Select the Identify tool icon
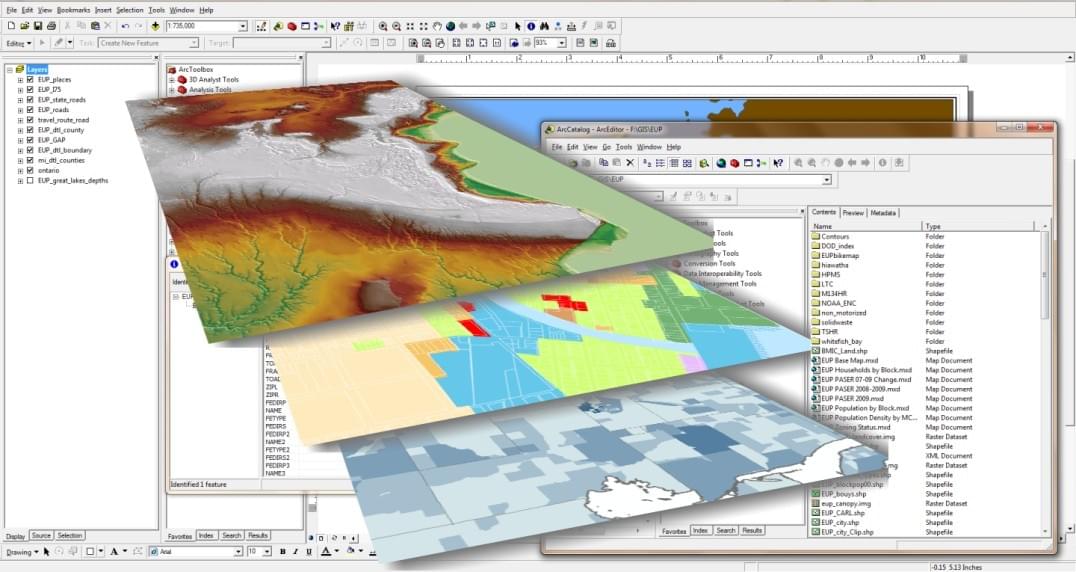 (530, 25)
